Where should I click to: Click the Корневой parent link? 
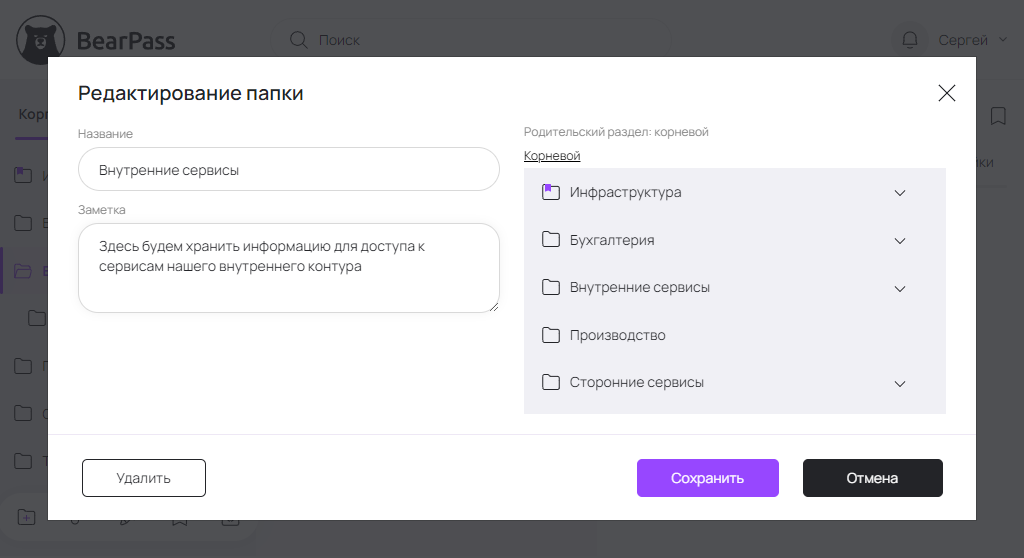pos(552,156)
